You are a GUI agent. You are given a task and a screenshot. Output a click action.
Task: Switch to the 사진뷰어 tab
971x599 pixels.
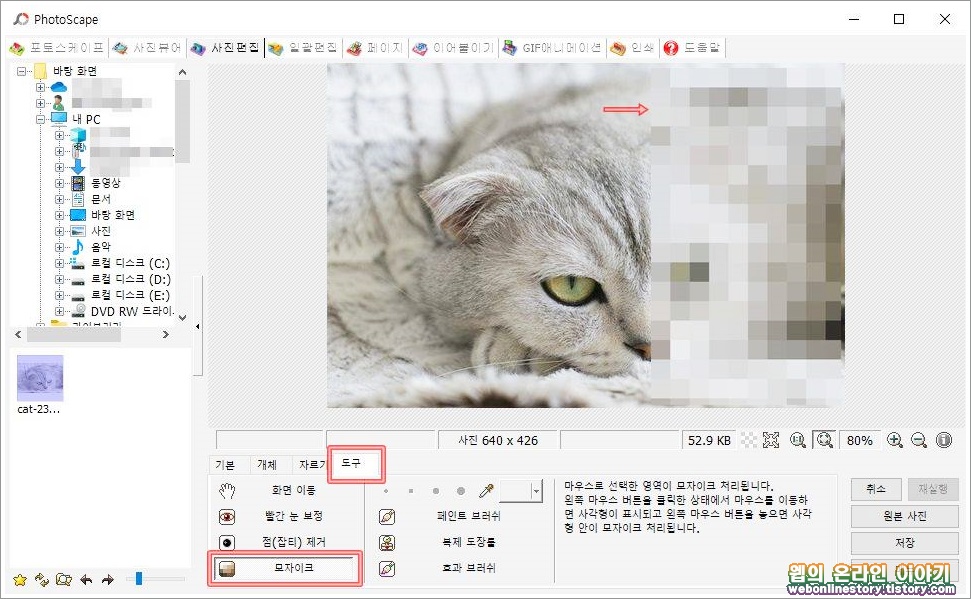[x=147, y=48]
